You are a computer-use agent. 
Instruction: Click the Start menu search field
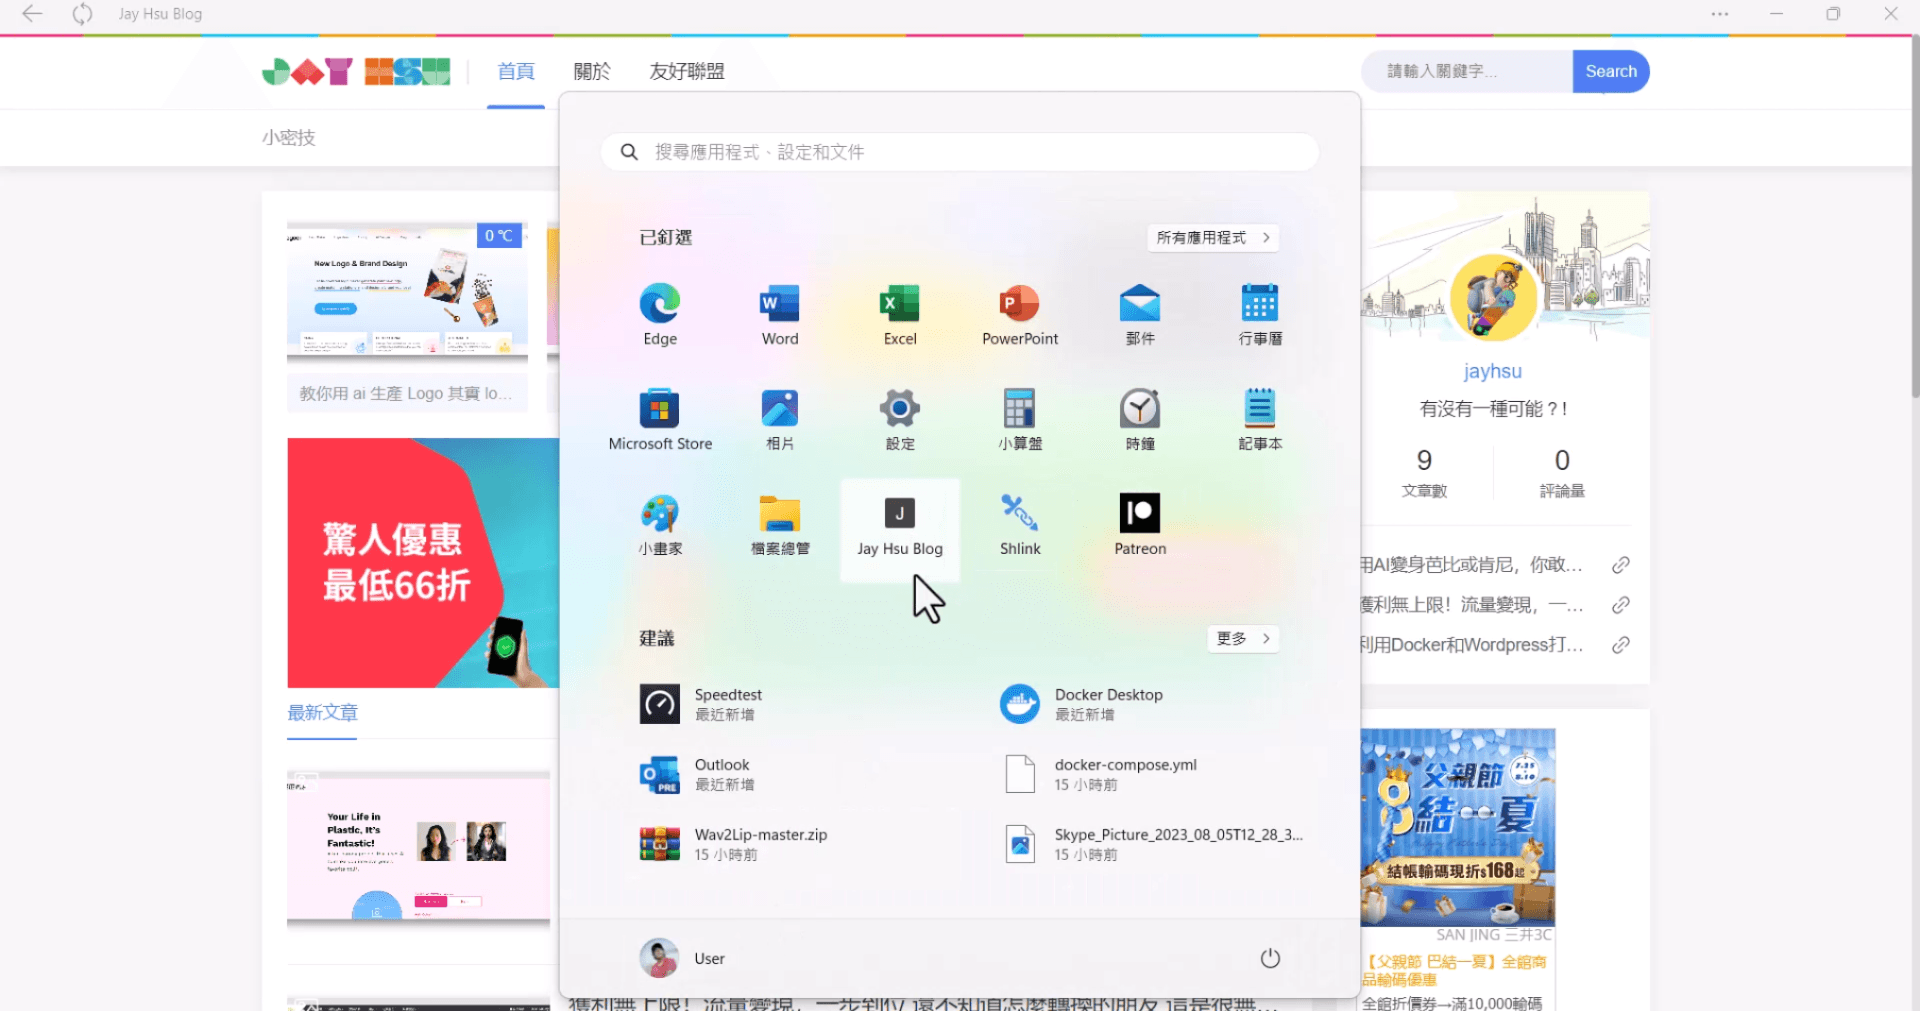tap(958, 152)
